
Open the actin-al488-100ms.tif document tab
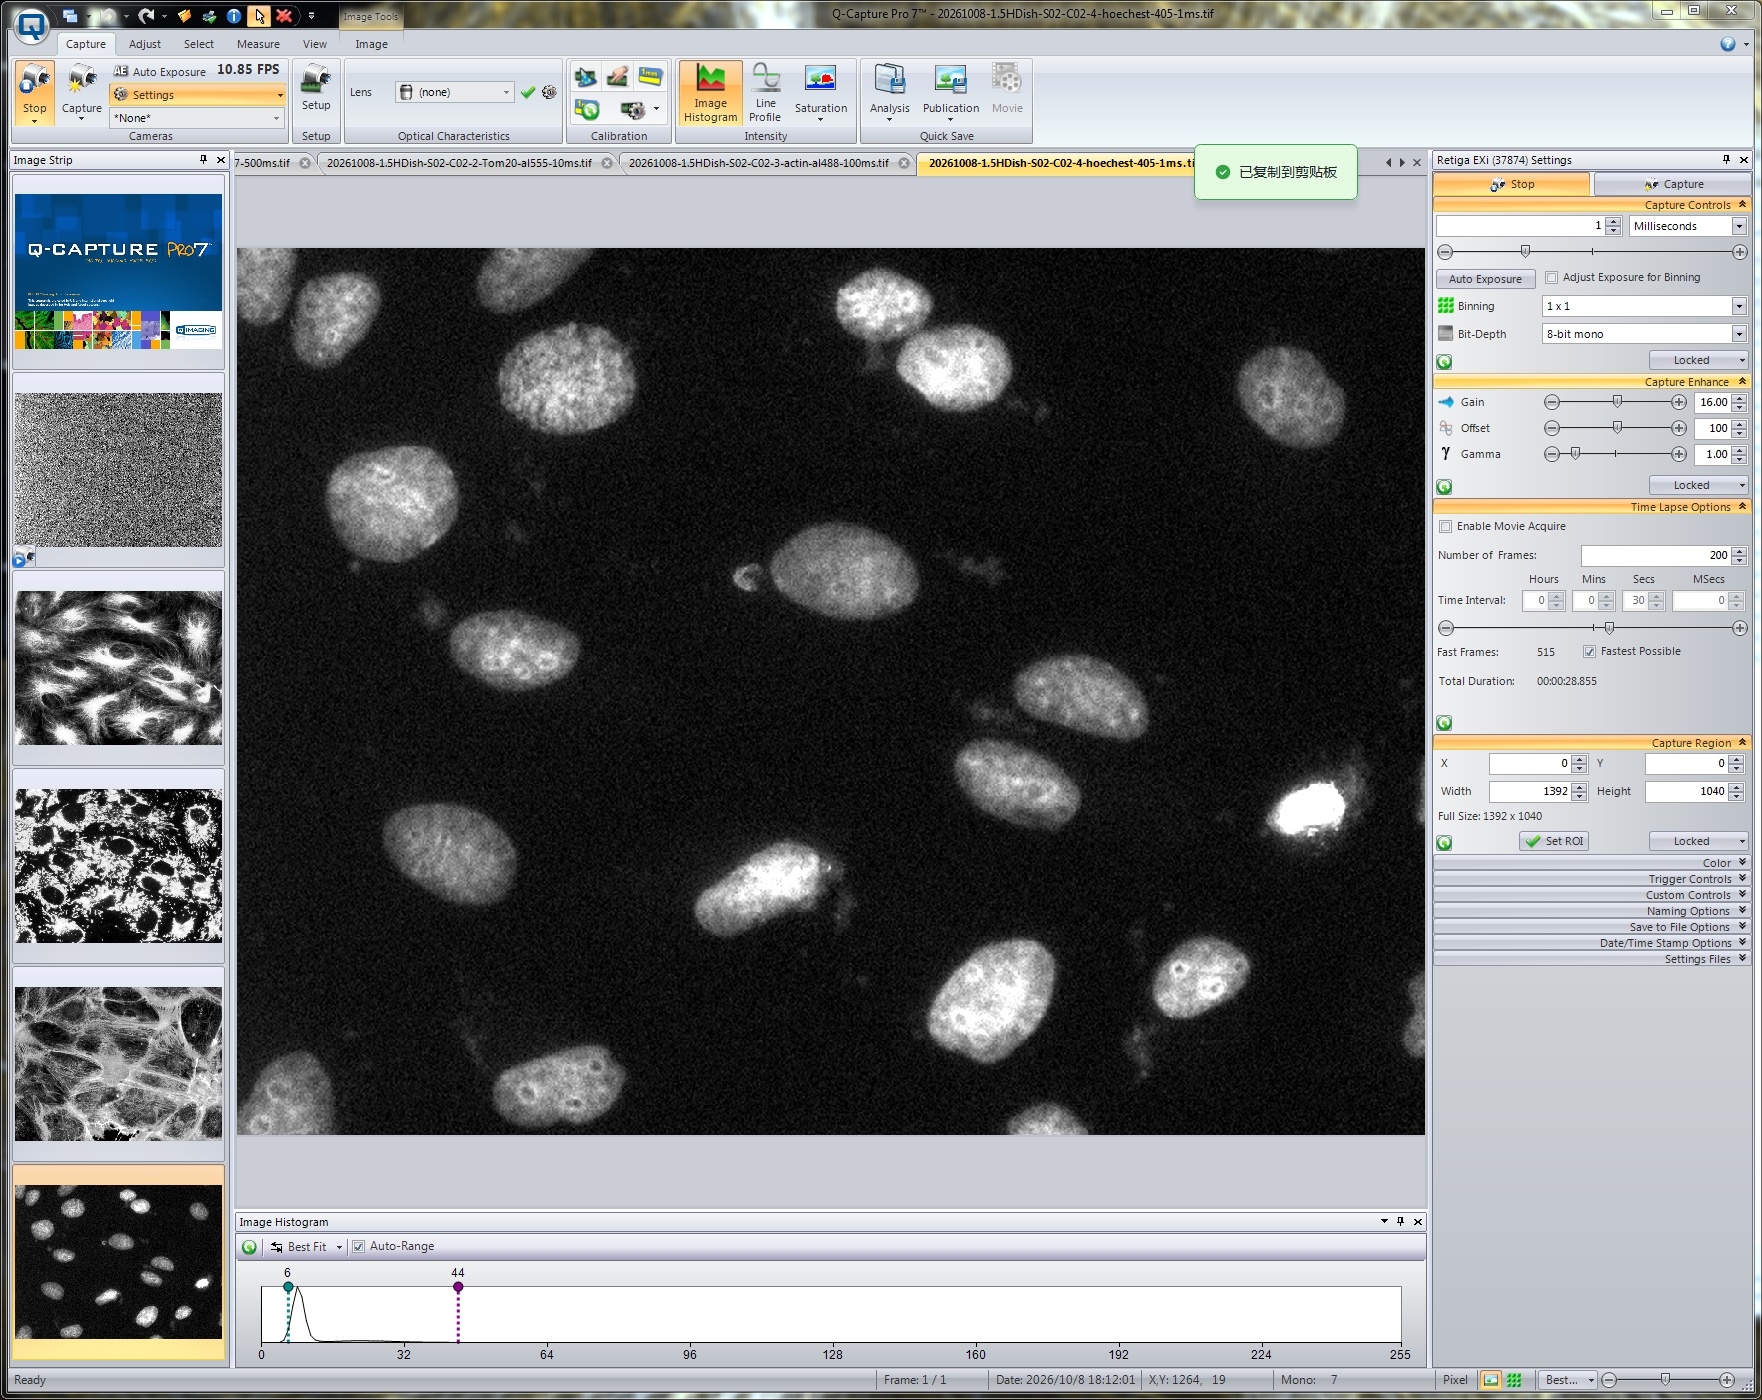coord(758,163)
